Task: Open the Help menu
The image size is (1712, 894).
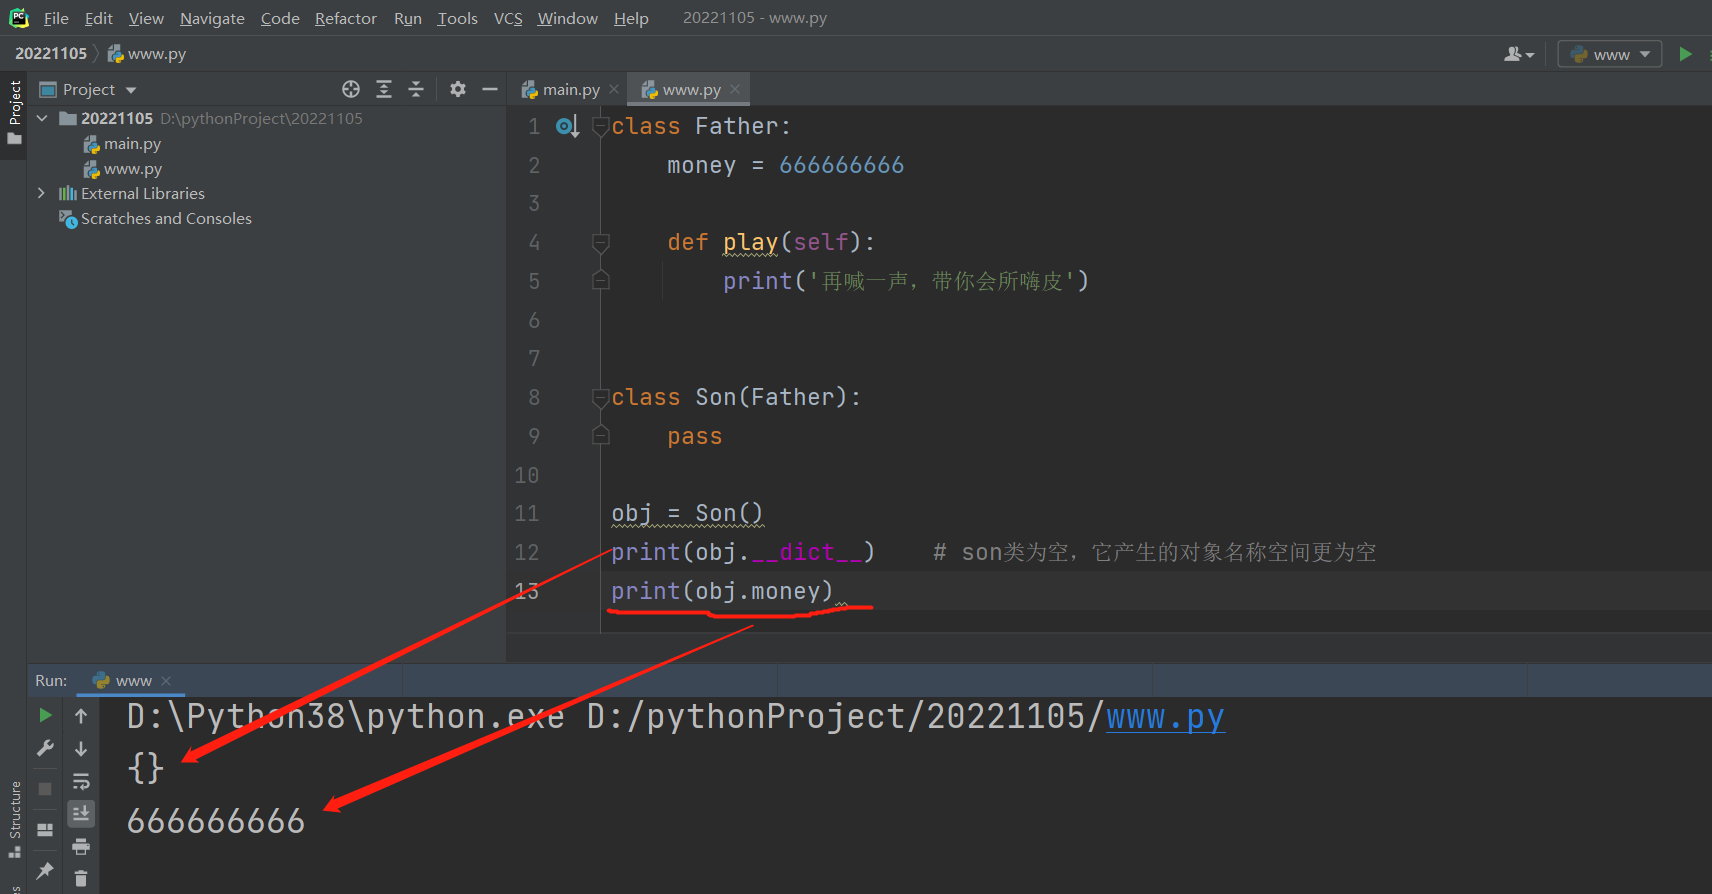Action: coord(631,18)
